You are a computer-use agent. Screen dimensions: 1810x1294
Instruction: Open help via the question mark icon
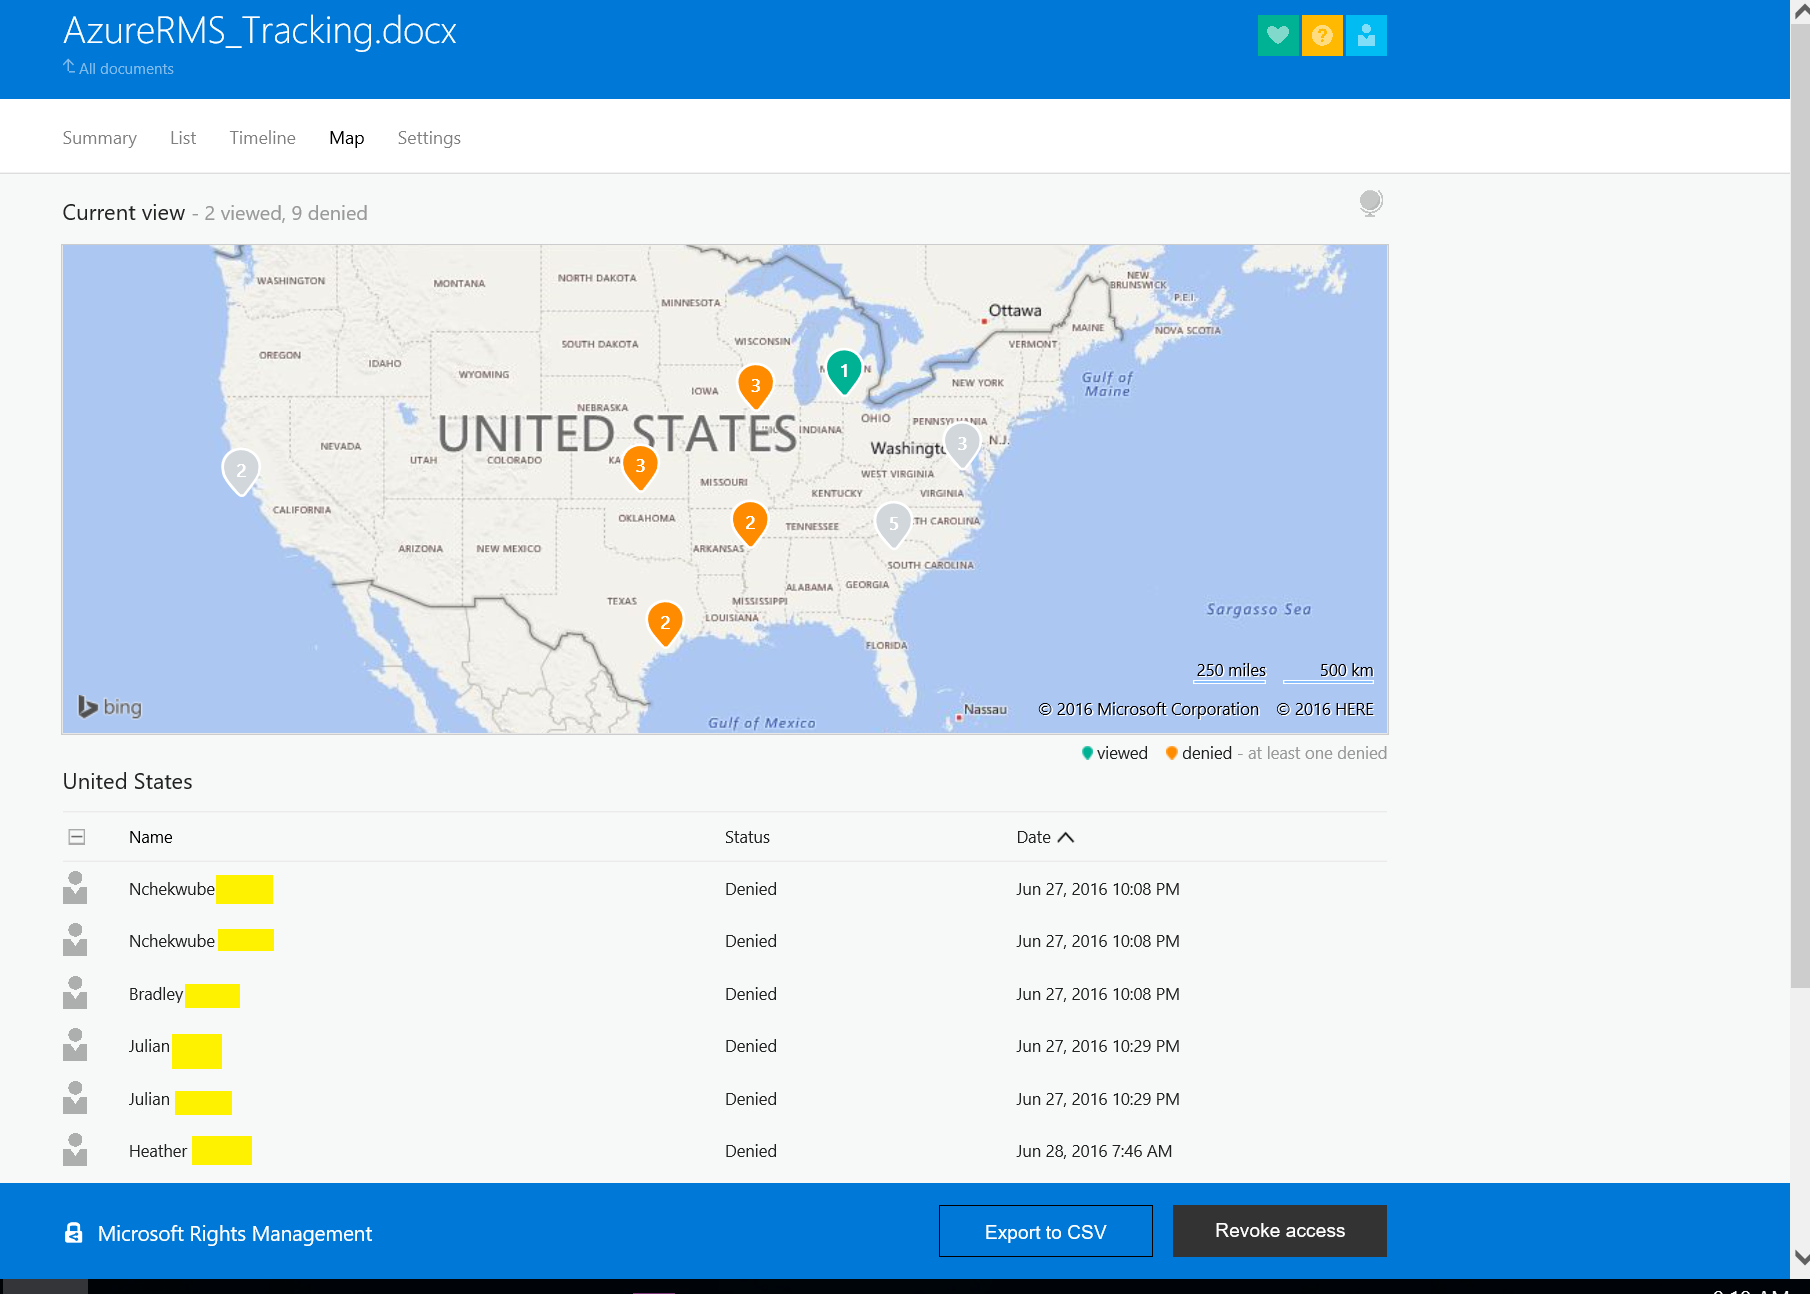[x=1322, y=35]
